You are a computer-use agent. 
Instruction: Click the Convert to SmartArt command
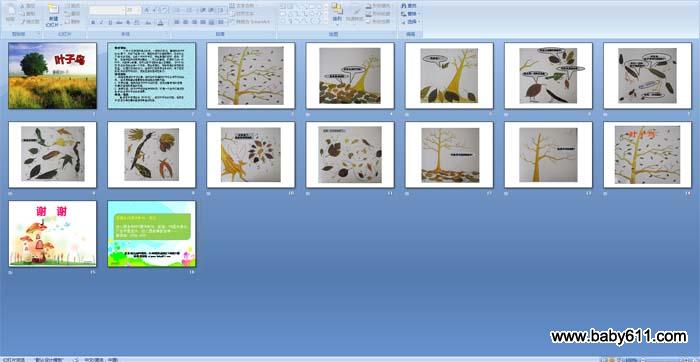[x=250, y=21]
